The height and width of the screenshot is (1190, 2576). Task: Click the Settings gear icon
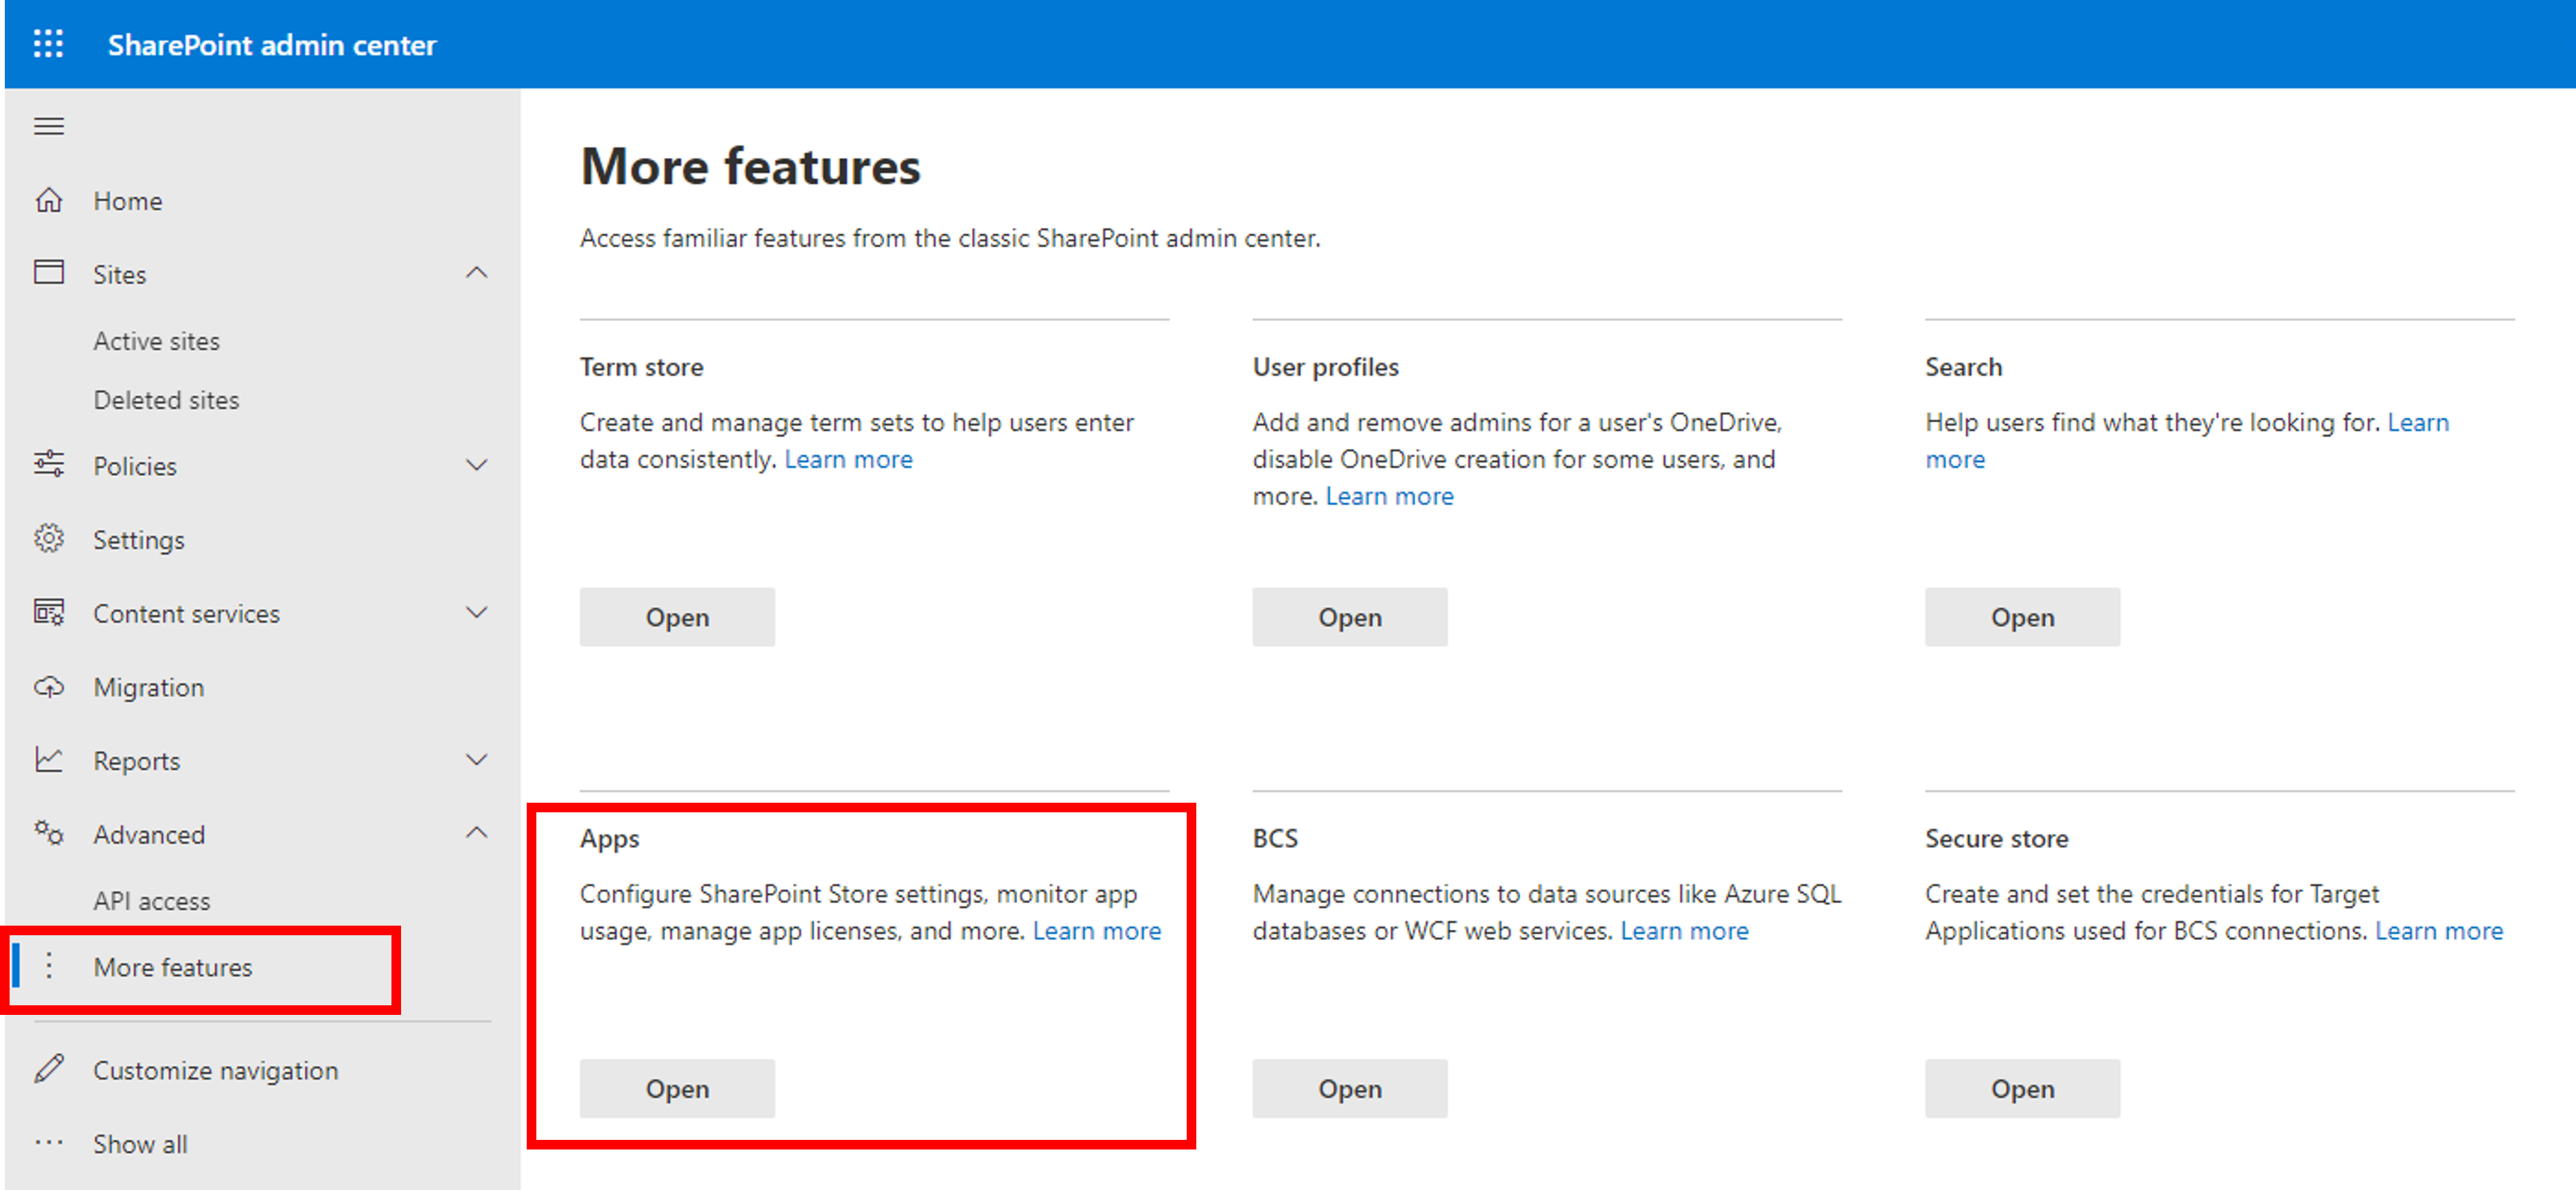pos(49,538)
